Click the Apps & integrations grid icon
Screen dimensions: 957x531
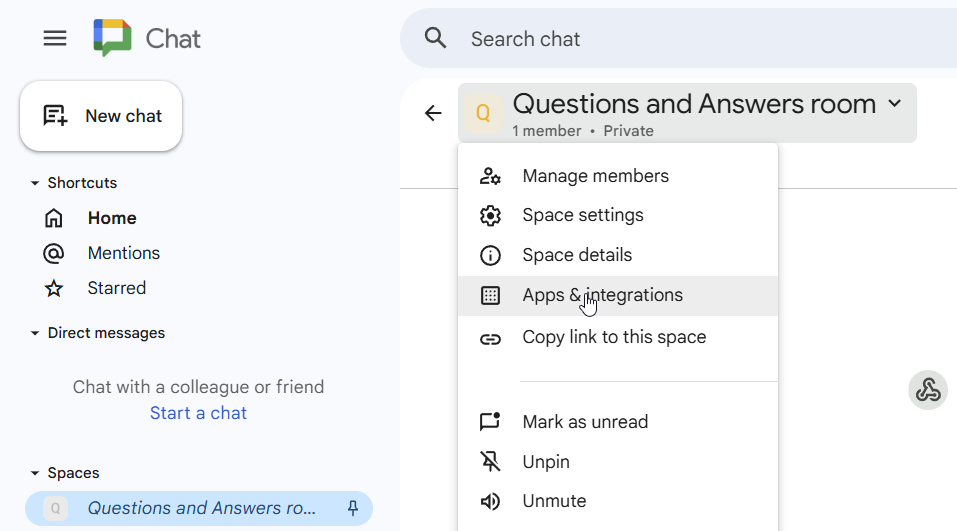[490, 295]
